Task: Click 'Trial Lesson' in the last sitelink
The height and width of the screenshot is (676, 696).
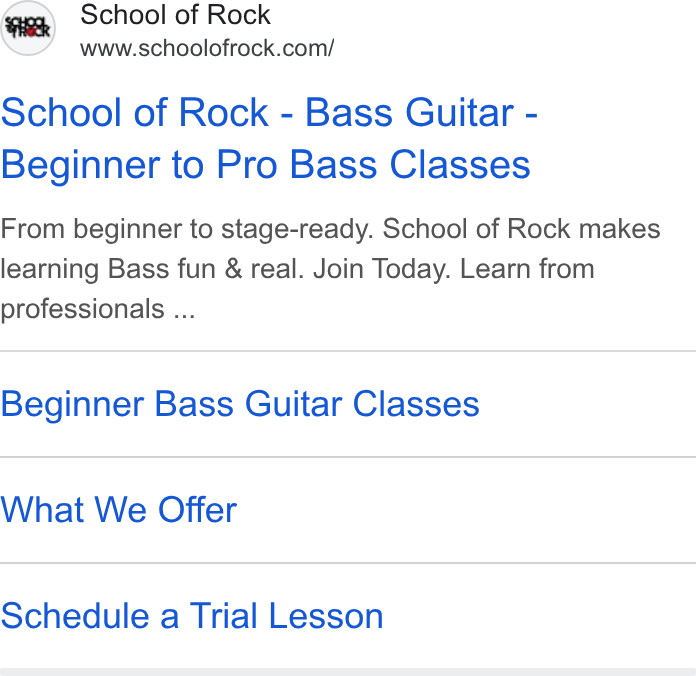Action: click(x=286, y=616)
